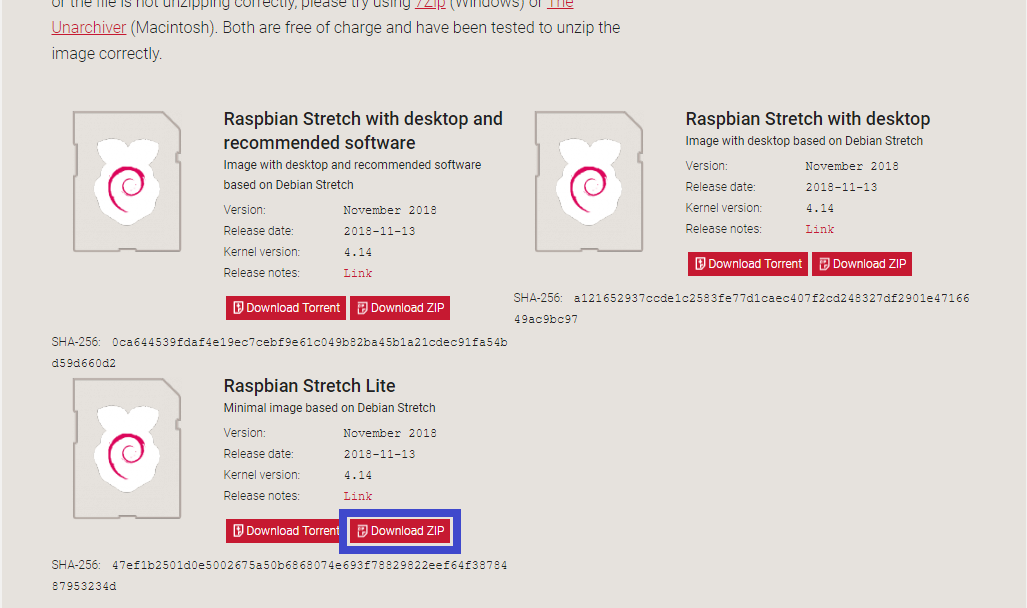The height and width of the screenshot is (608, 1027).
Task: Click SHA-256 hash starting 47ef1b2501
Action: coord(280,575)
